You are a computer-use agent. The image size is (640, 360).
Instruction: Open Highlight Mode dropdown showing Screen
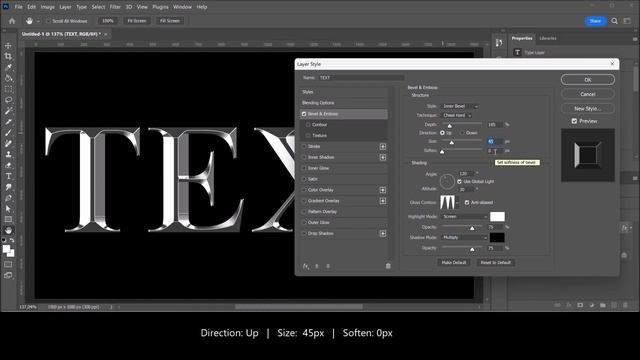[464, 217]
